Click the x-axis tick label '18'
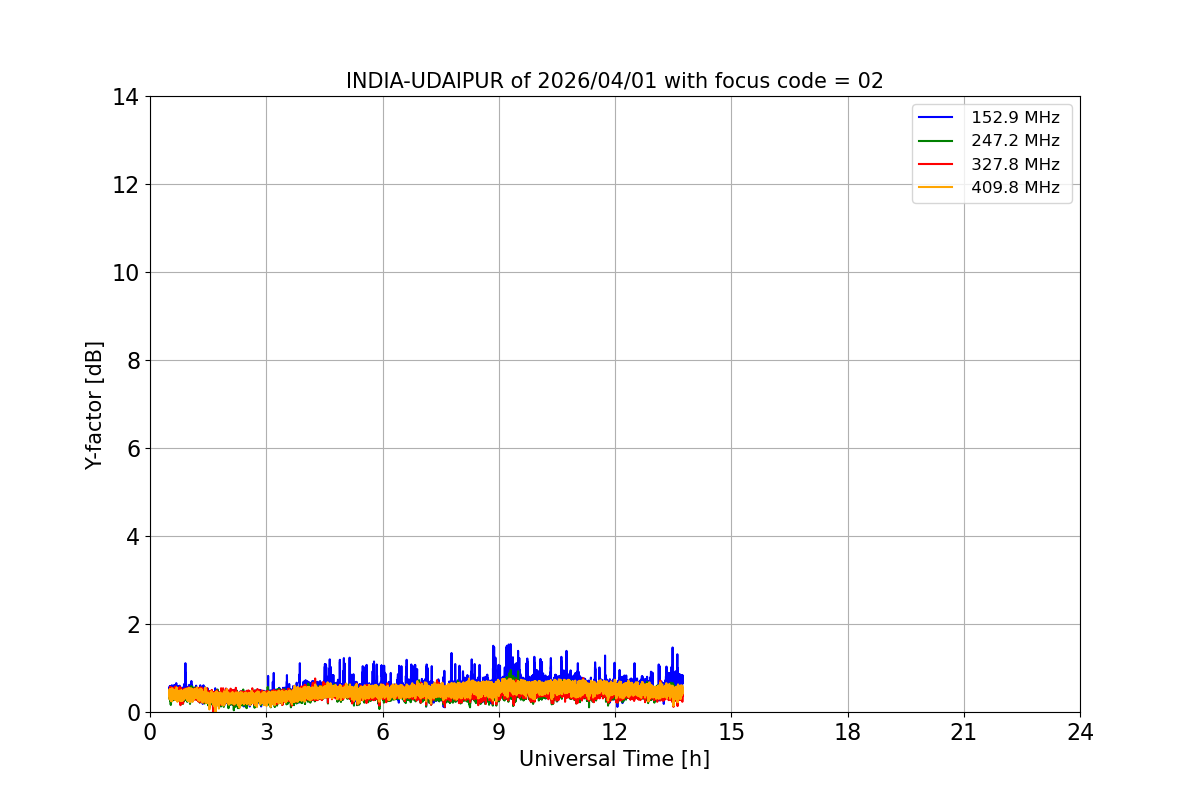Image resolution: width=1200 pixels, height=800 pixels. [x=848, y=732]
